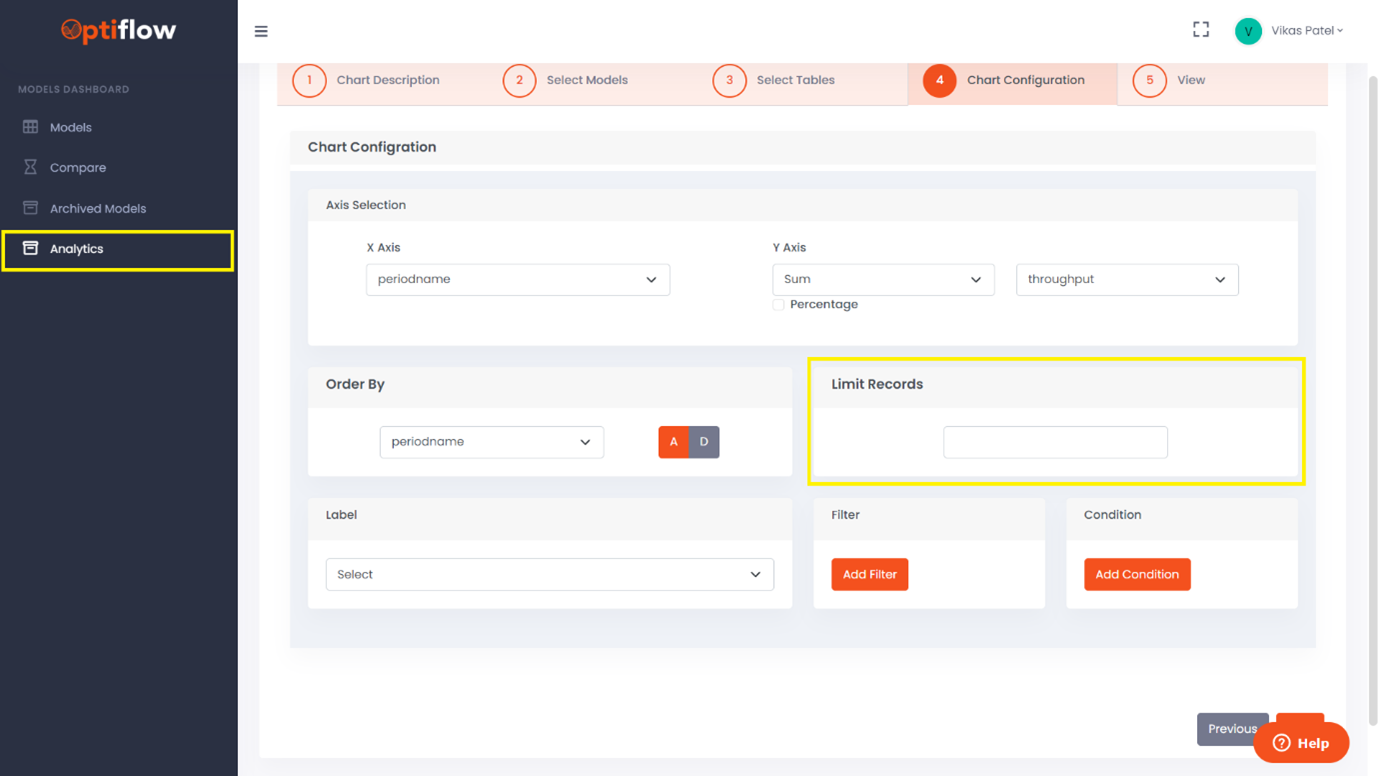Viewport: 1379px width, 776px height.
Task: Toggle ascending order with the A button
Action: pyautogui.click(x=673, y=441)
